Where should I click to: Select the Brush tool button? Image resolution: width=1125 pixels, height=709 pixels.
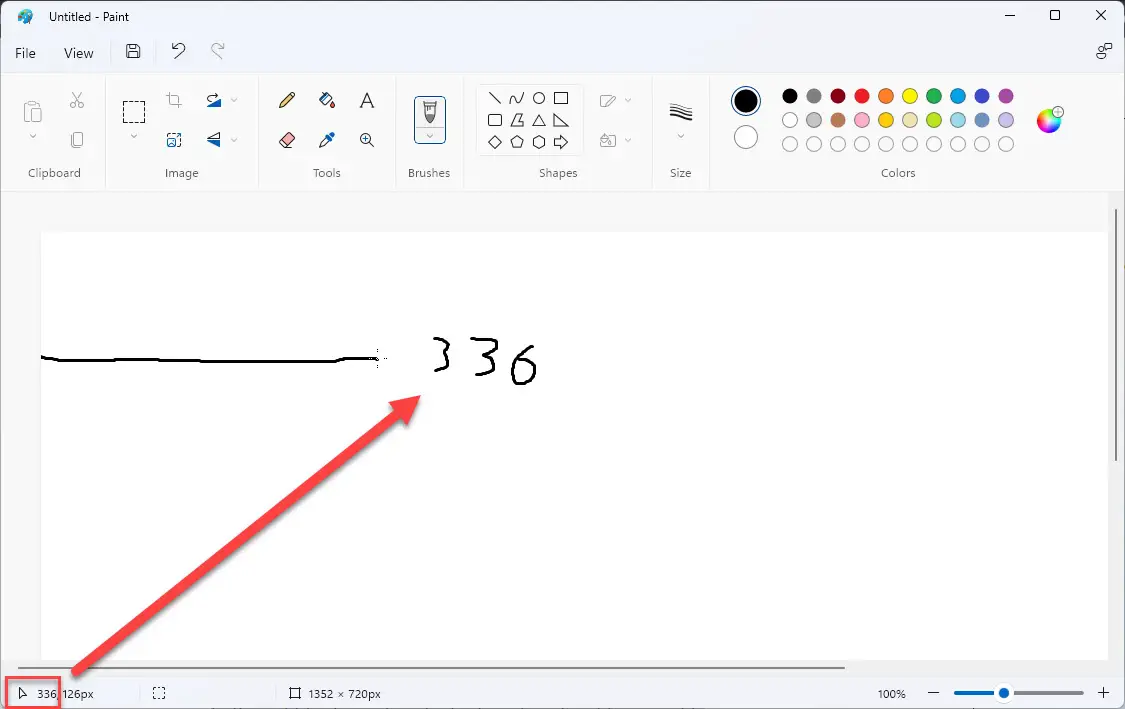[x=430, y=113]
